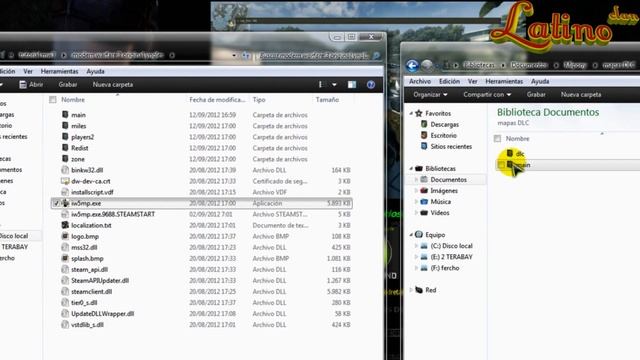Click the forward arrow in right window
640x360 pixels.
click(427, 65)
